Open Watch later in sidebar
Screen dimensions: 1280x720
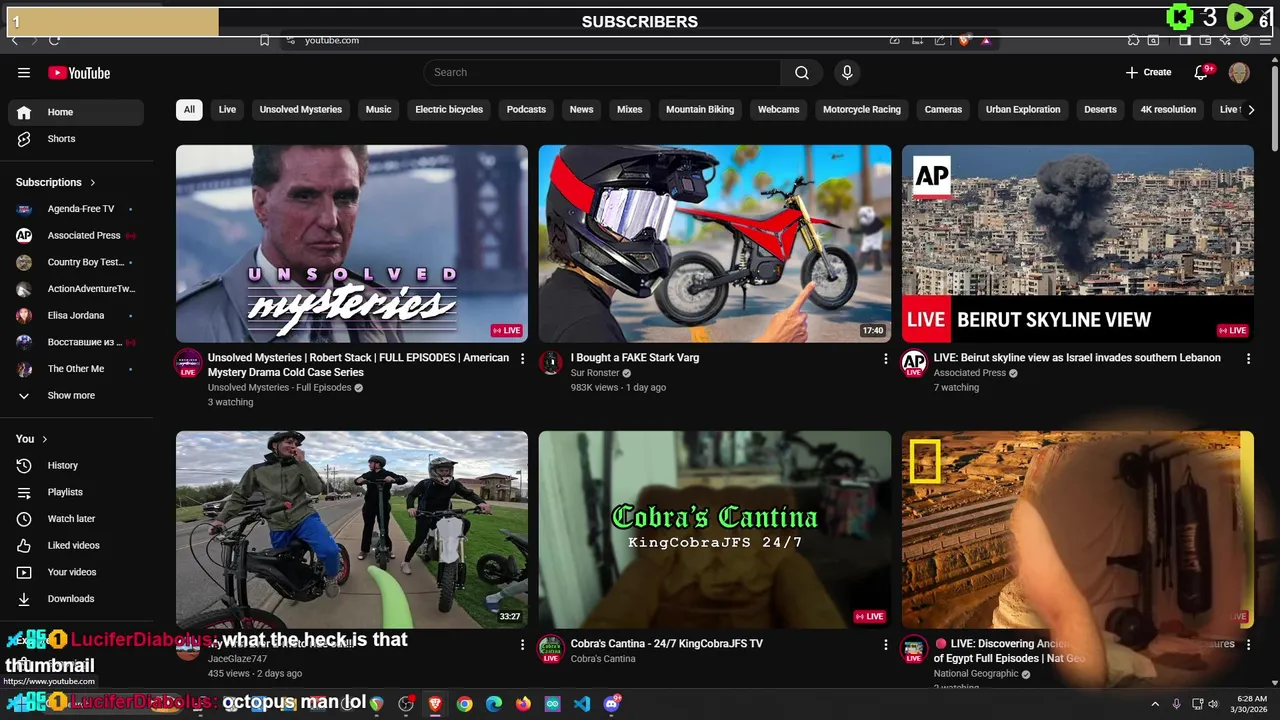76,519
